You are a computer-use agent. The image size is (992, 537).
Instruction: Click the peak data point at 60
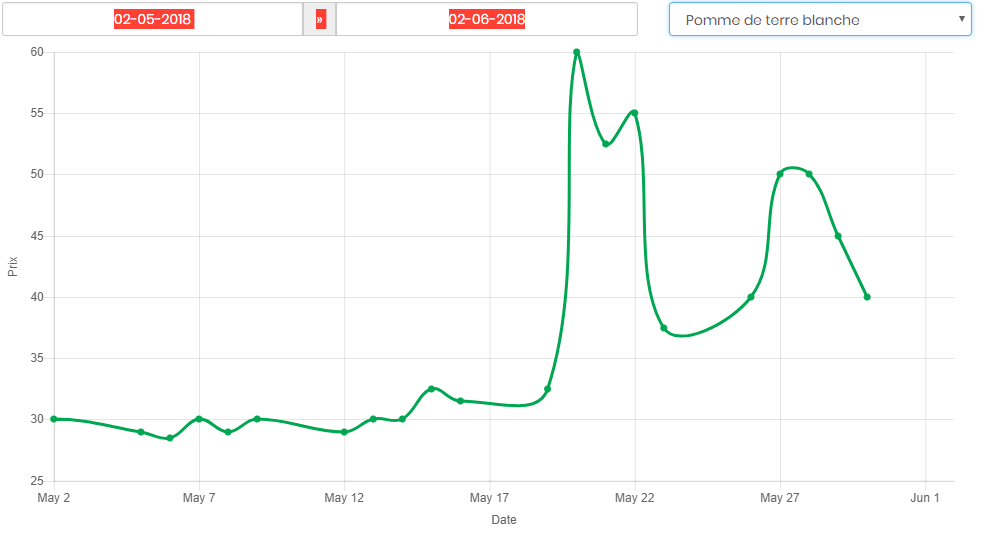point(577,52)
